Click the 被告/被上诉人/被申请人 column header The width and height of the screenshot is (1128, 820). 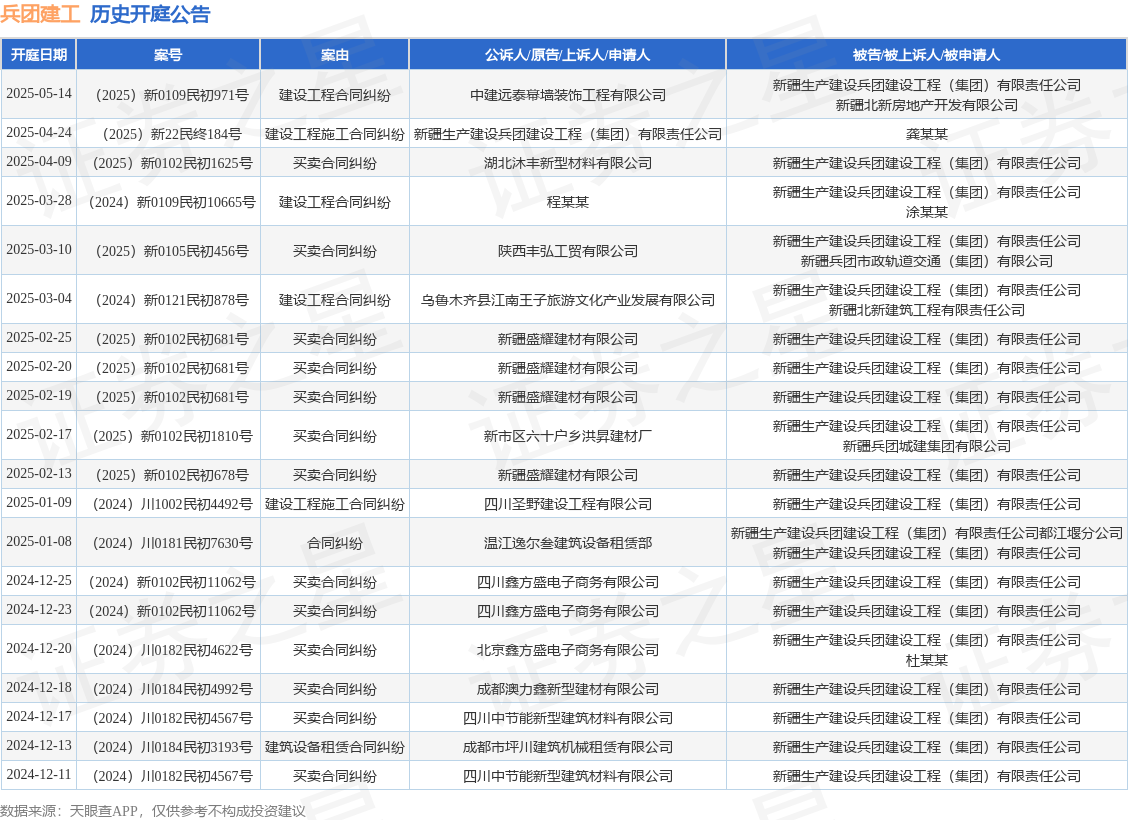[x=926, y=54]
